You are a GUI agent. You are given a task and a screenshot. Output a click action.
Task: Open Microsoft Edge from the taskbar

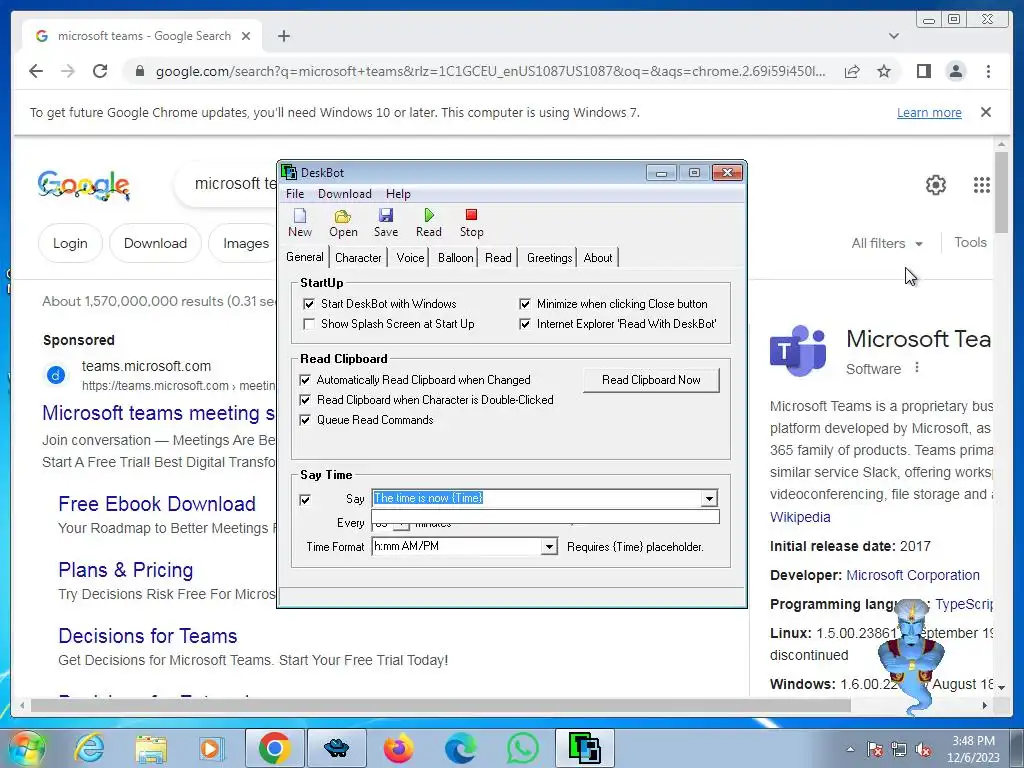(460, 748)
